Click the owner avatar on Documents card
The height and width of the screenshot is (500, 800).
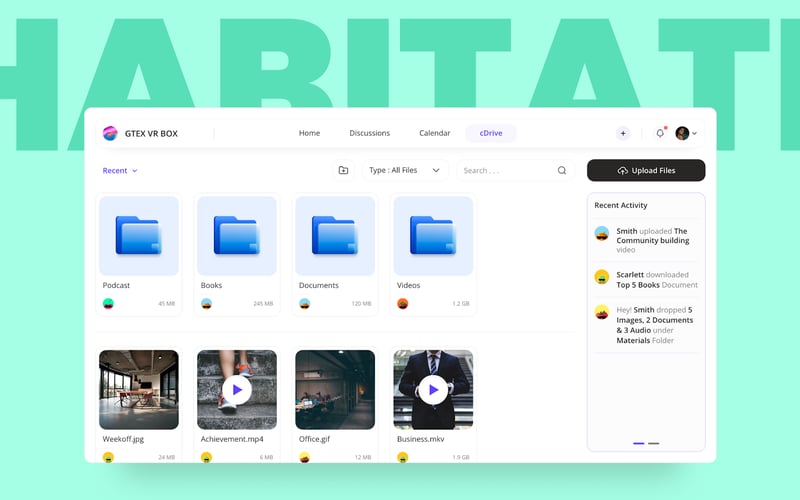(305, 304)
